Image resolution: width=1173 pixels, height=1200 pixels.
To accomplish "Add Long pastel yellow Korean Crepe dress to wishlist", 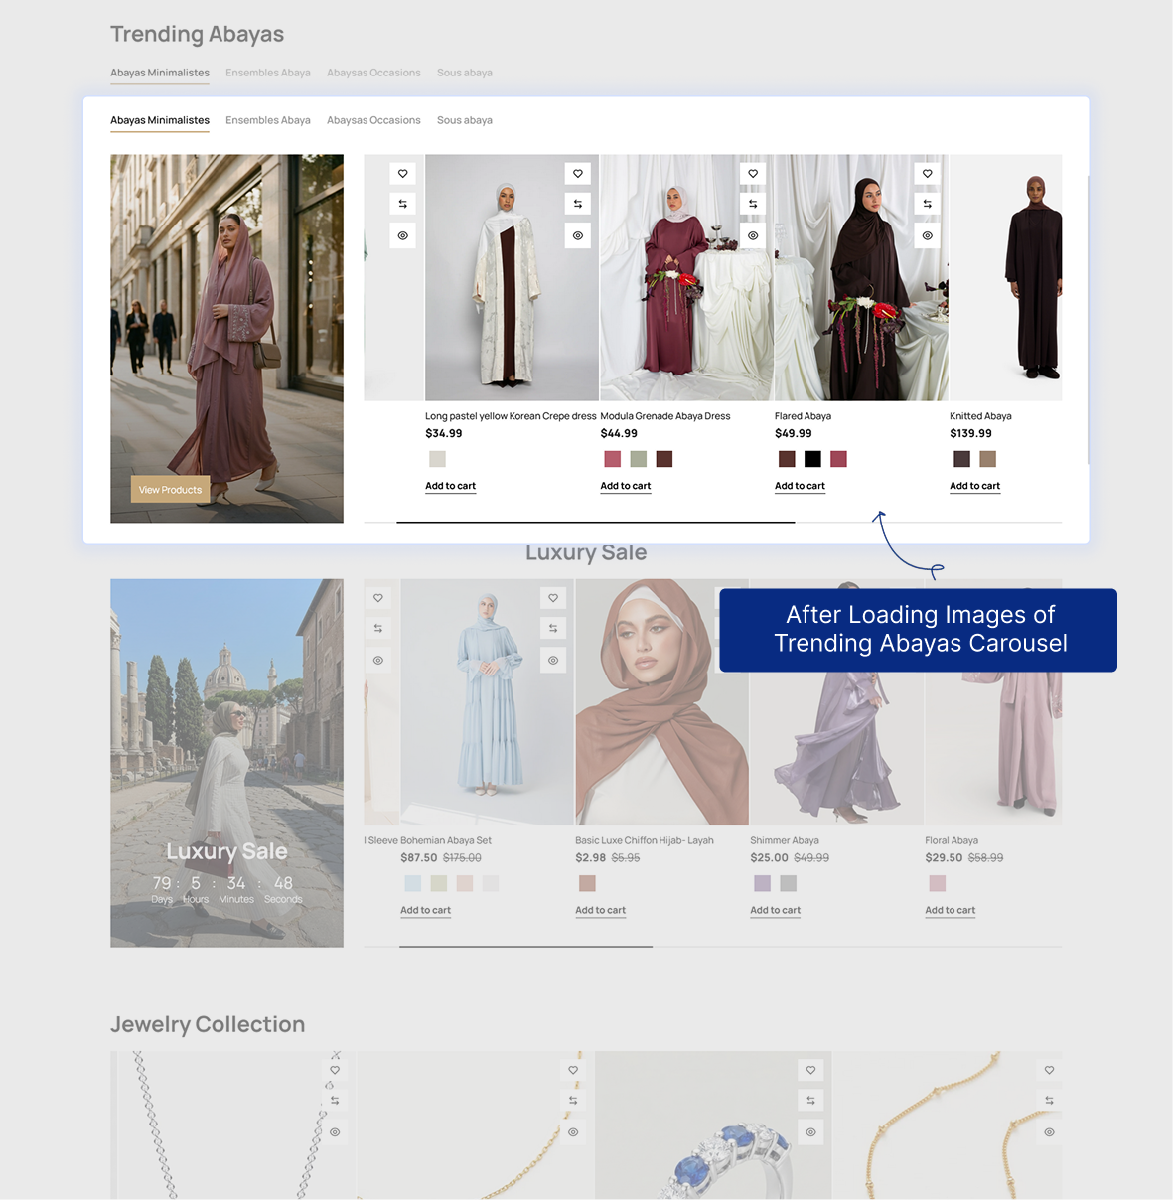I will tap(578, 174).
